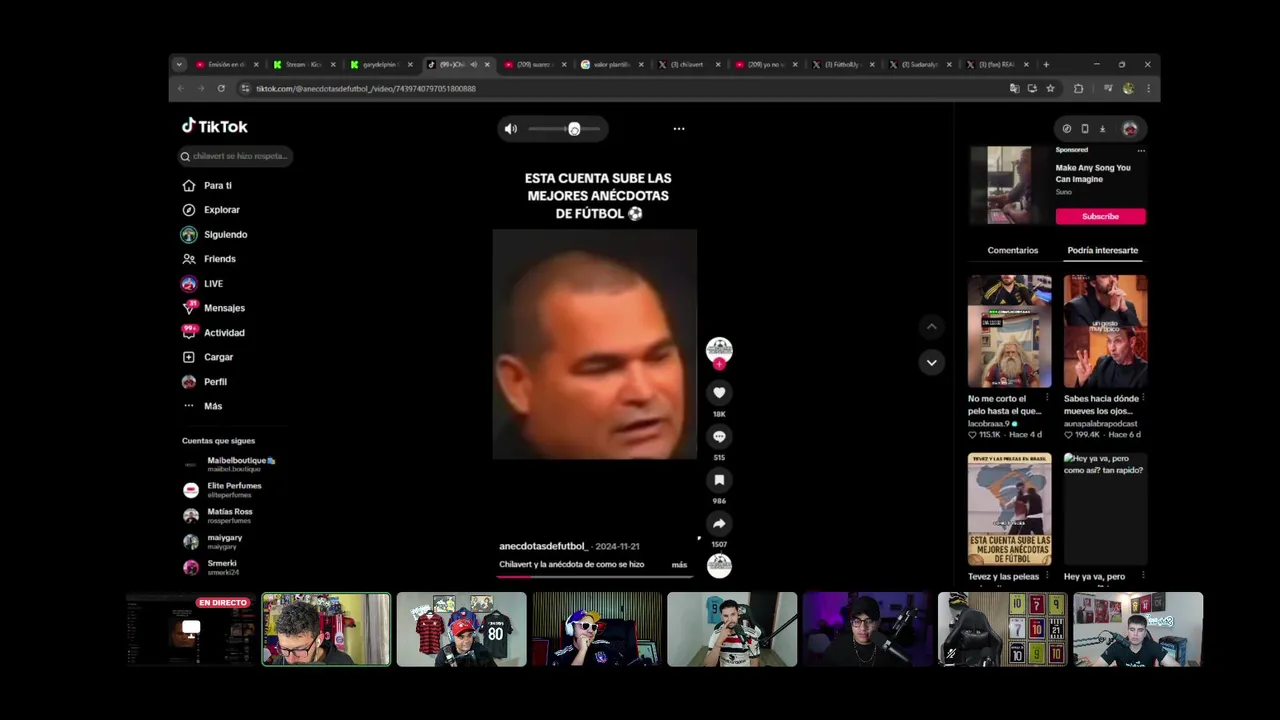Open Explorar in the sidebar
Image resolution: width=1280 pixels, height=720 pixels.
click(x=211, y=210)
